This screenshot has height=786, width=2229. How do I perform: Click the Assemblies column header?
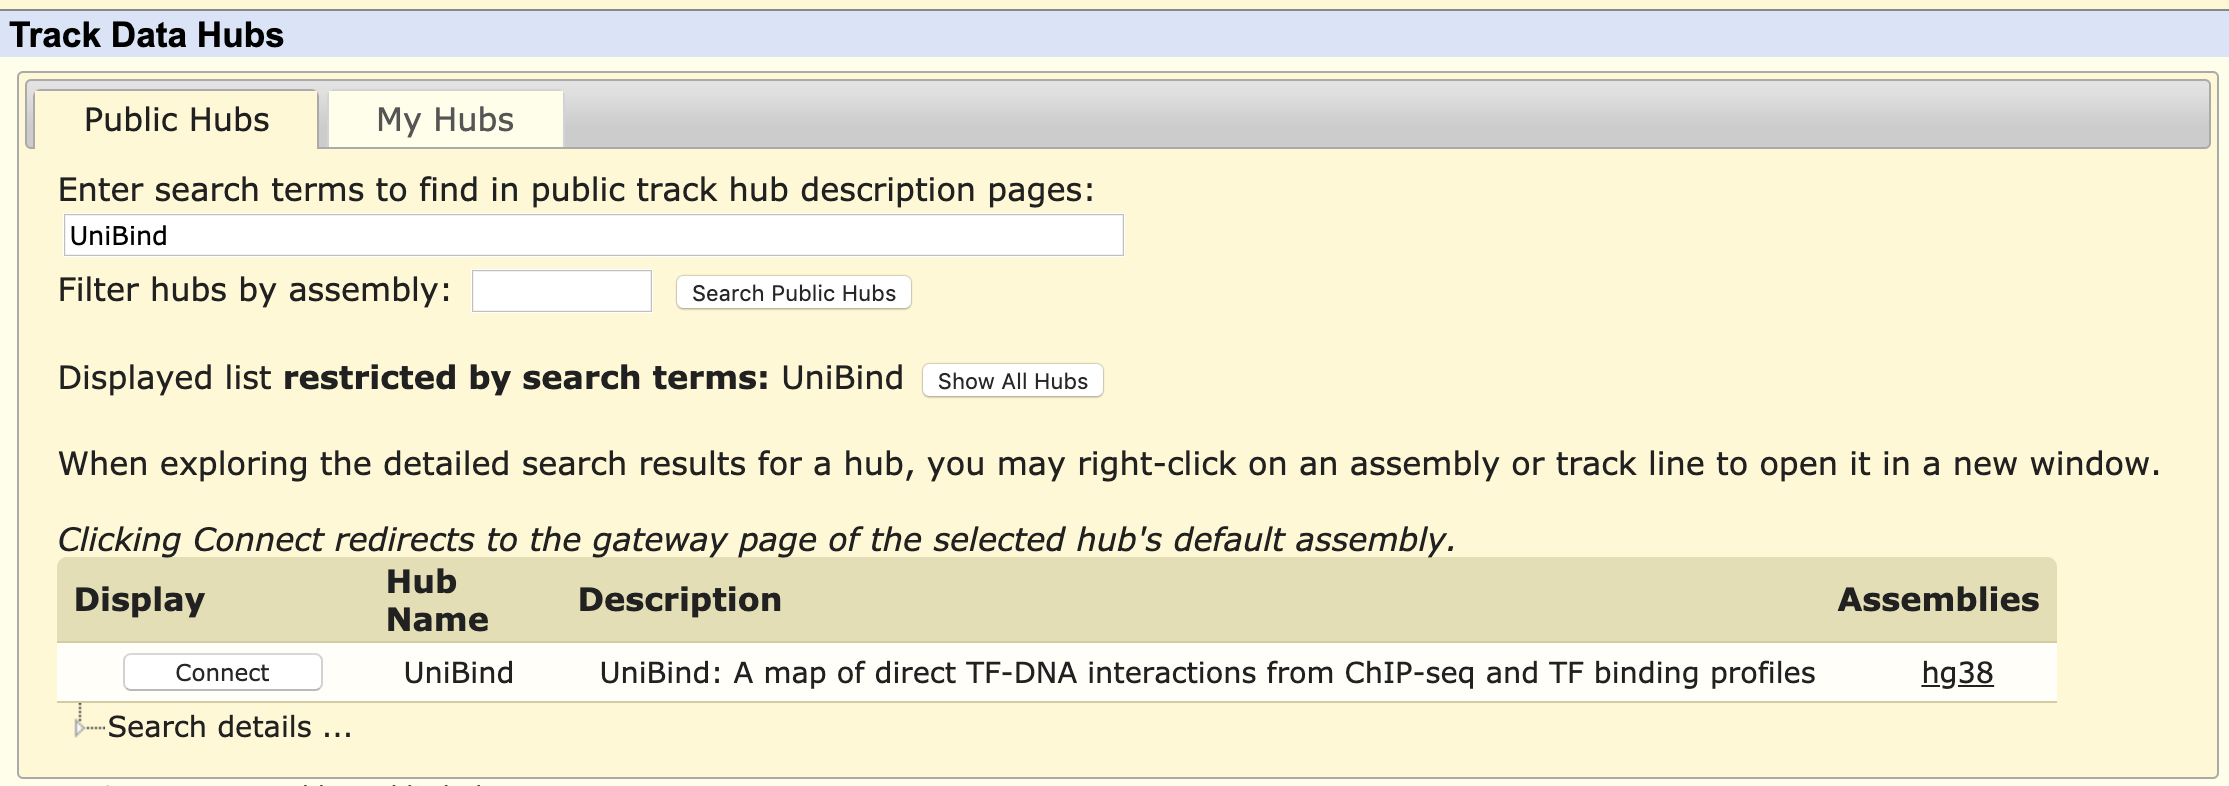click(1937, 600)
